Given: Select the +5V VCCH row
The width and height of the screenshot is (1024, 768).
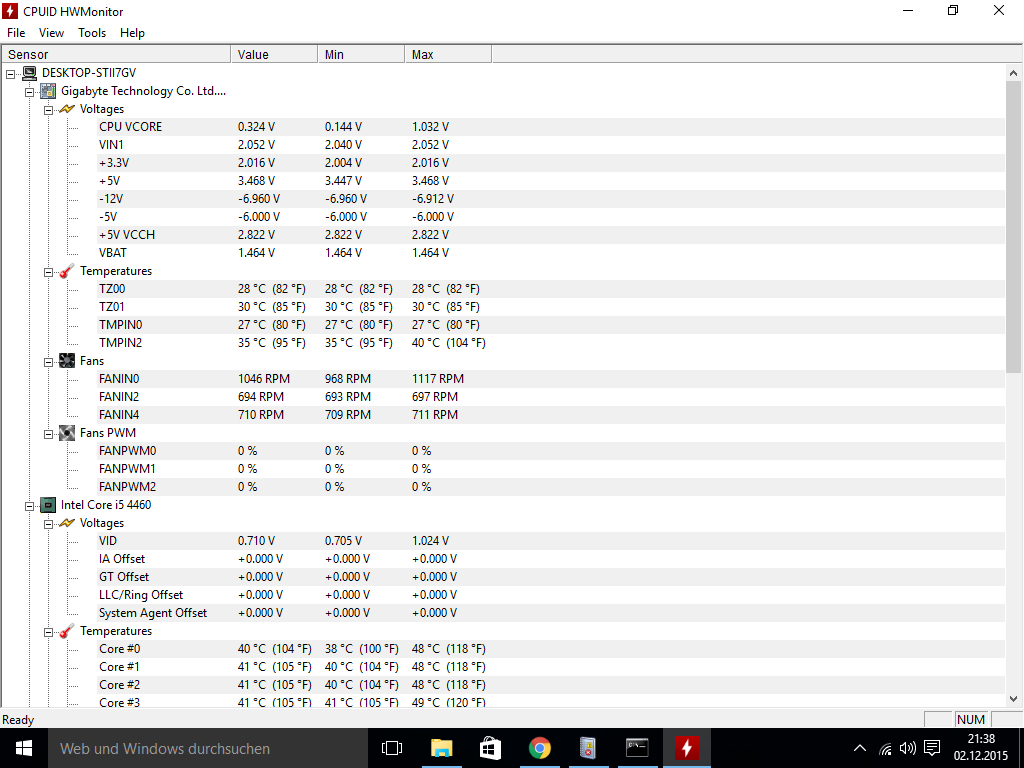Looking at the screenshot, I should pos(551,234).
